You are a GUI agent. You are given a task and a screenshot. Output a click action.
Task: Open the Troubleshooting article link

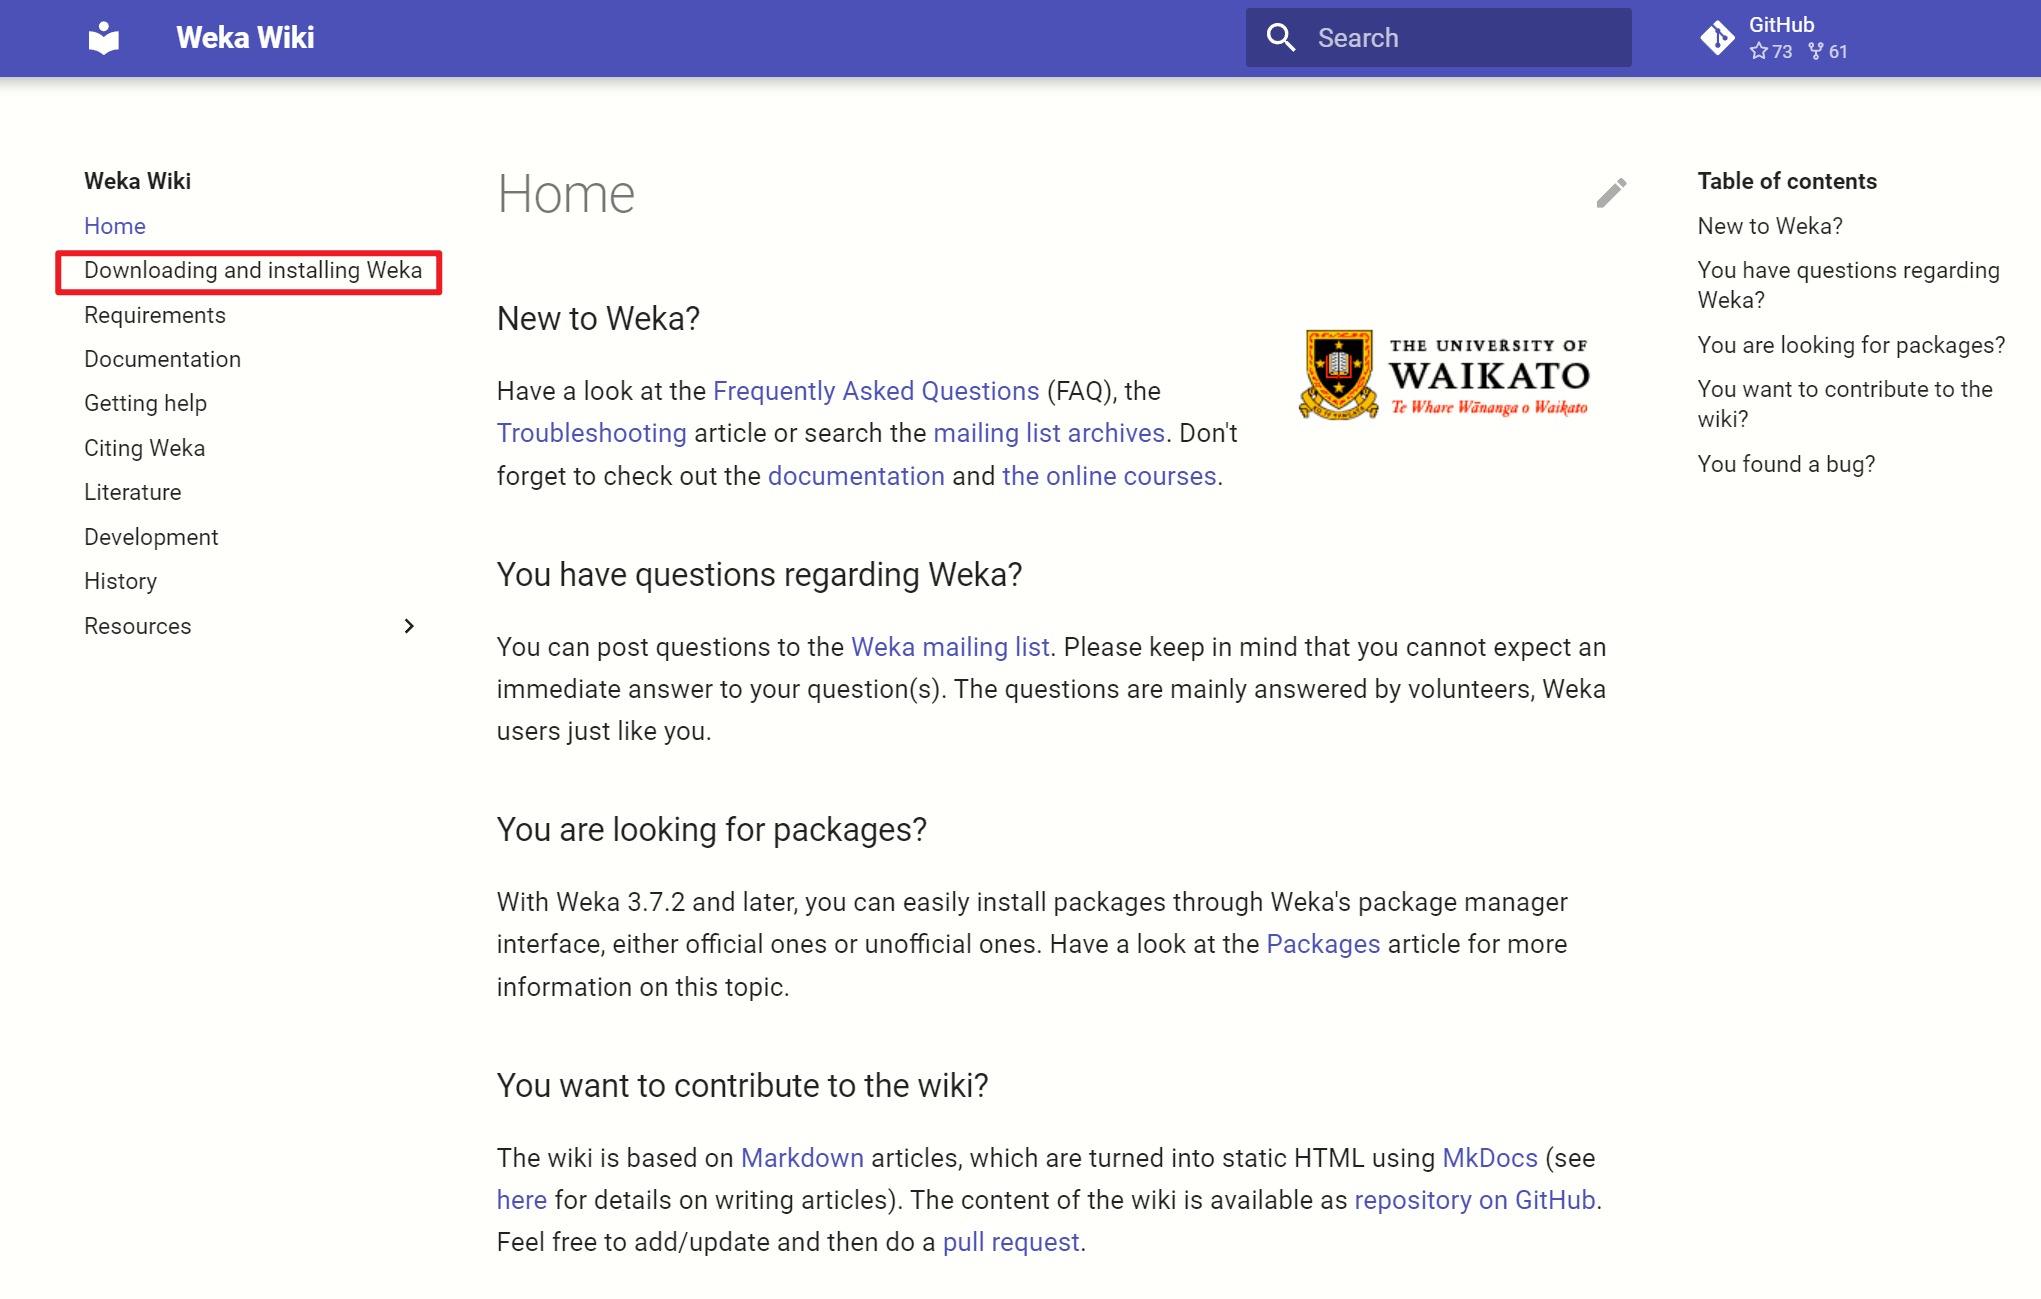coord(591,433)
